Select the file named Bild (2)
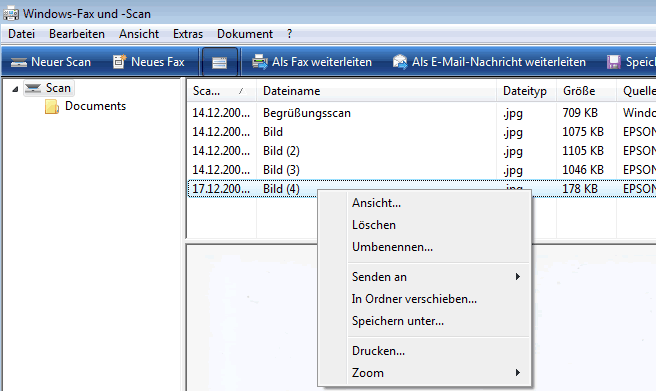The width and height of the screenshot is (656, 391). (281, 151)
